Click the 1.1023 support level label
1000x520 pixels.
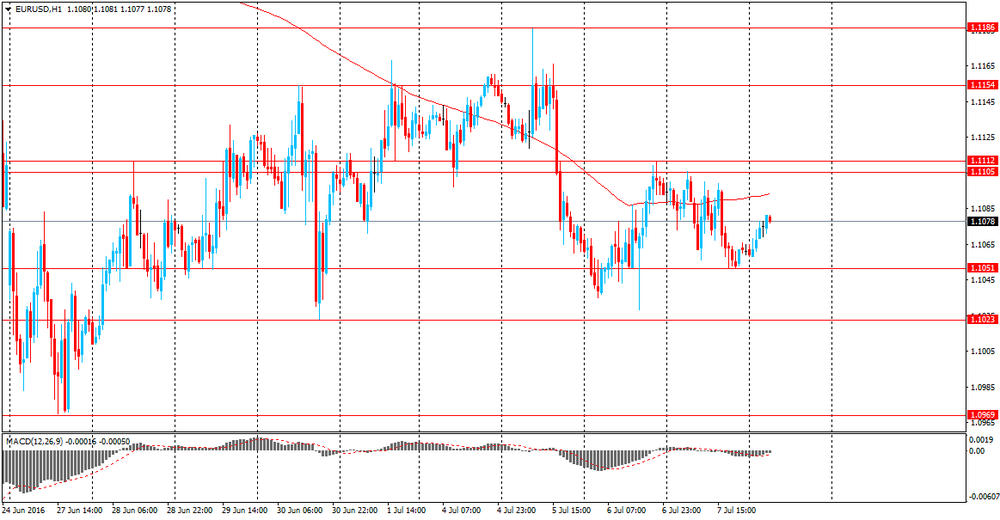coord(982,319)
